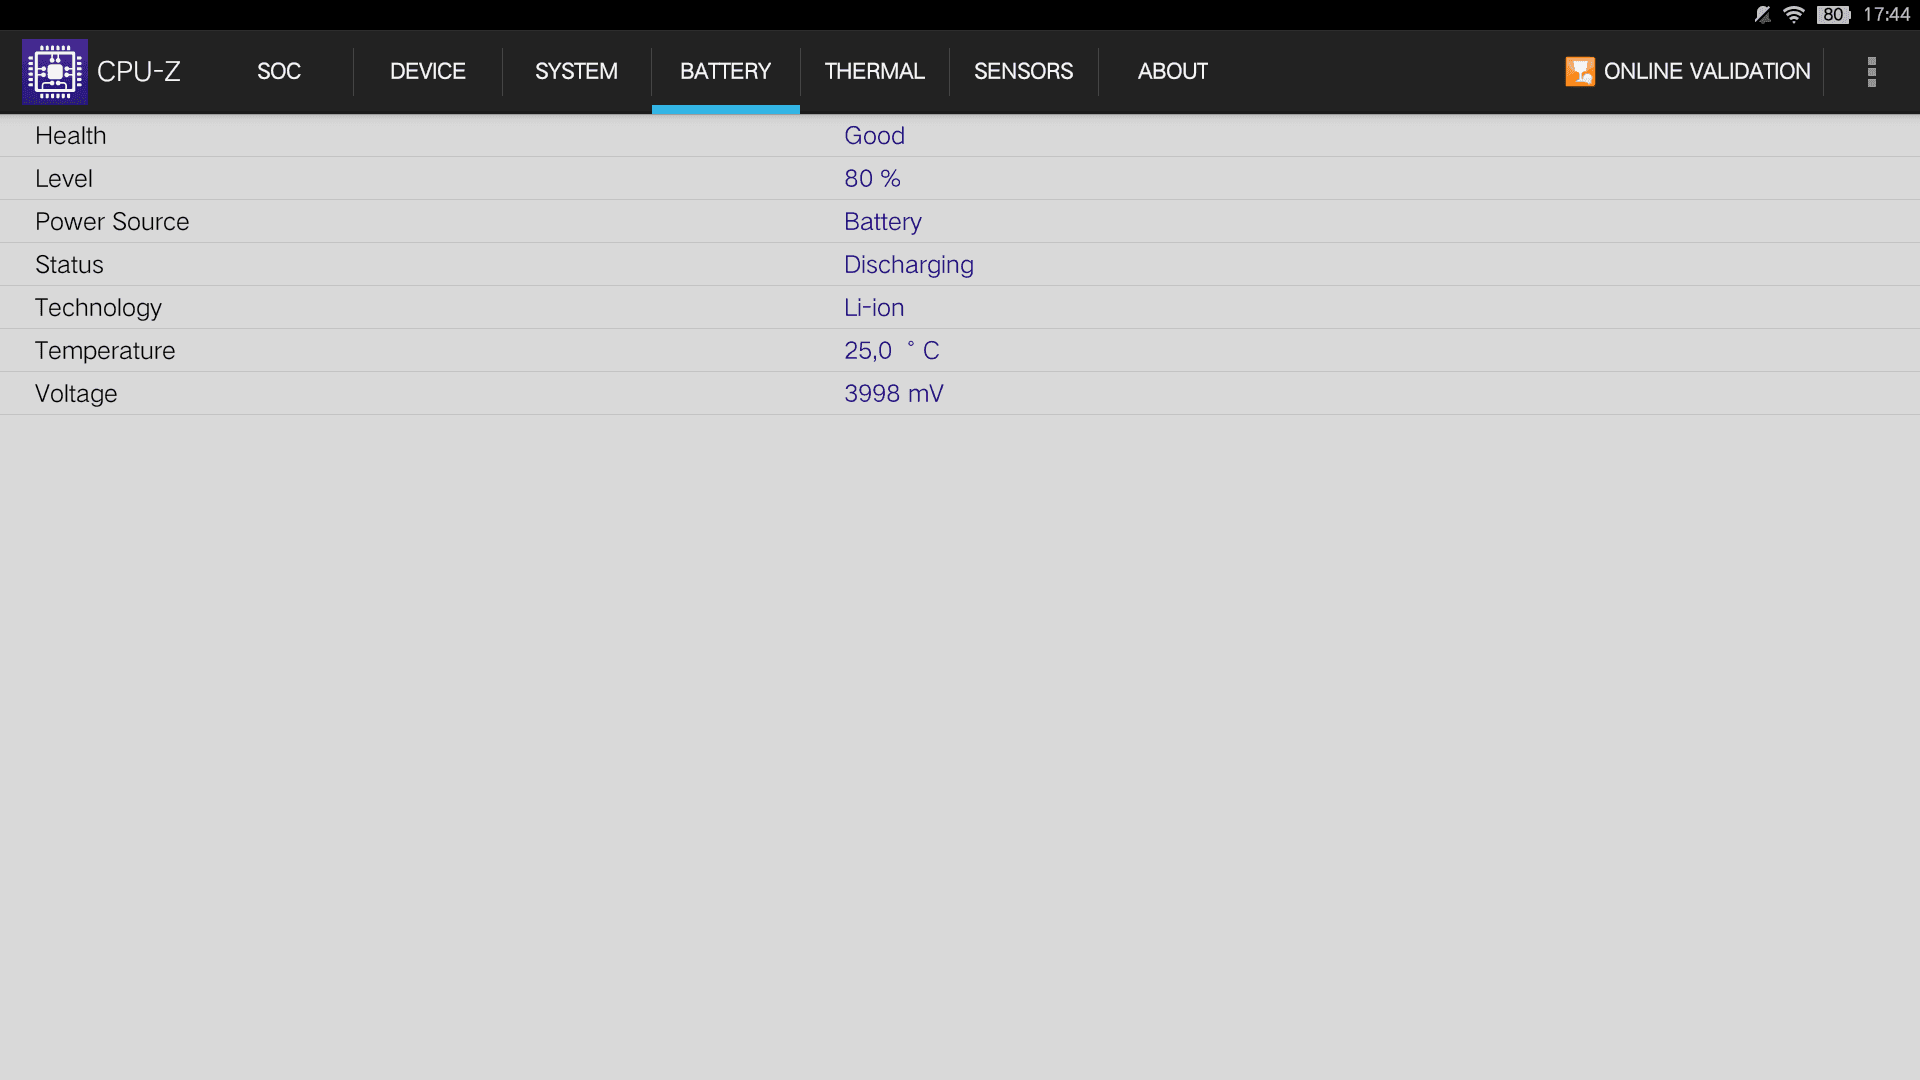Click the 25,0 °C temperature value
The width and height of the screenshot is (1920, 1080).
(892, 351)
